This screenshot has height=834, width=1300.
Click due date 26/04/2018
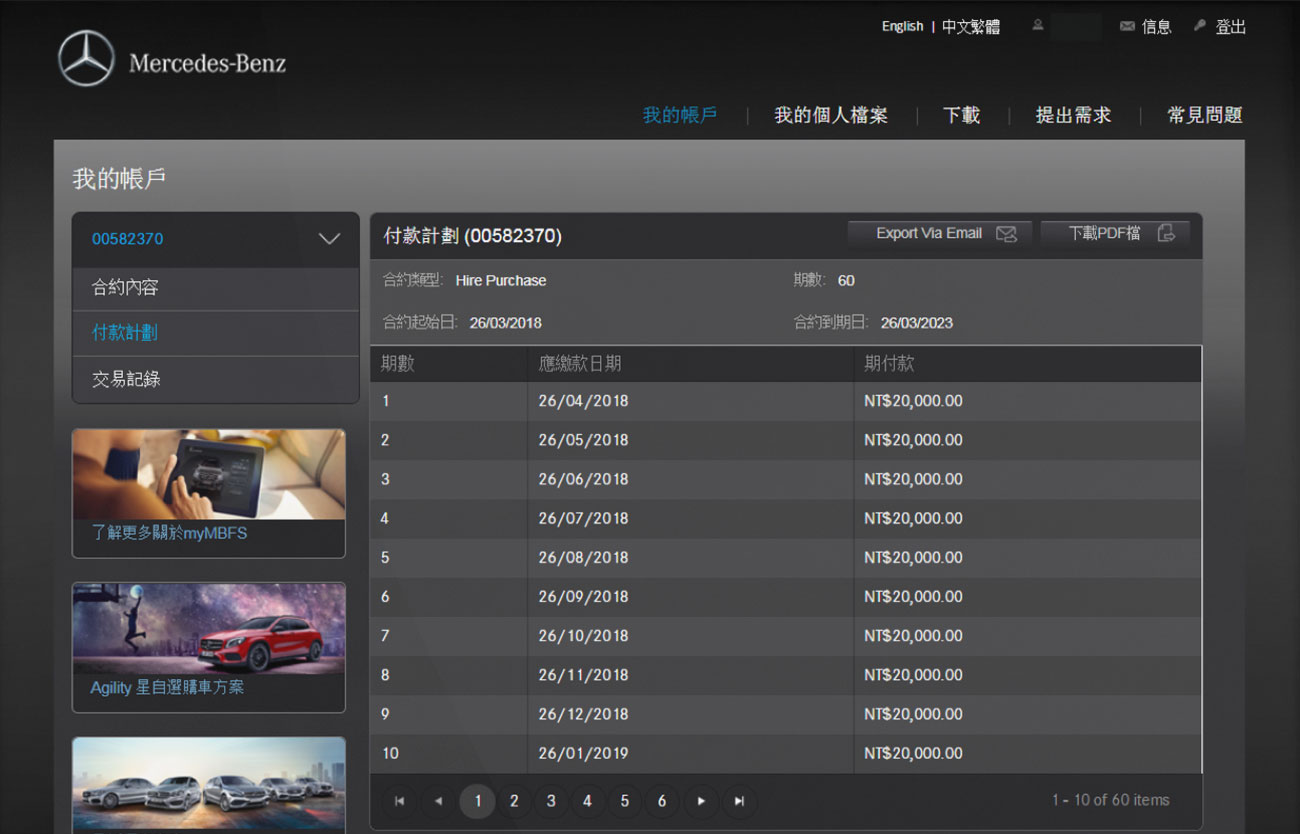coord(583,401)
